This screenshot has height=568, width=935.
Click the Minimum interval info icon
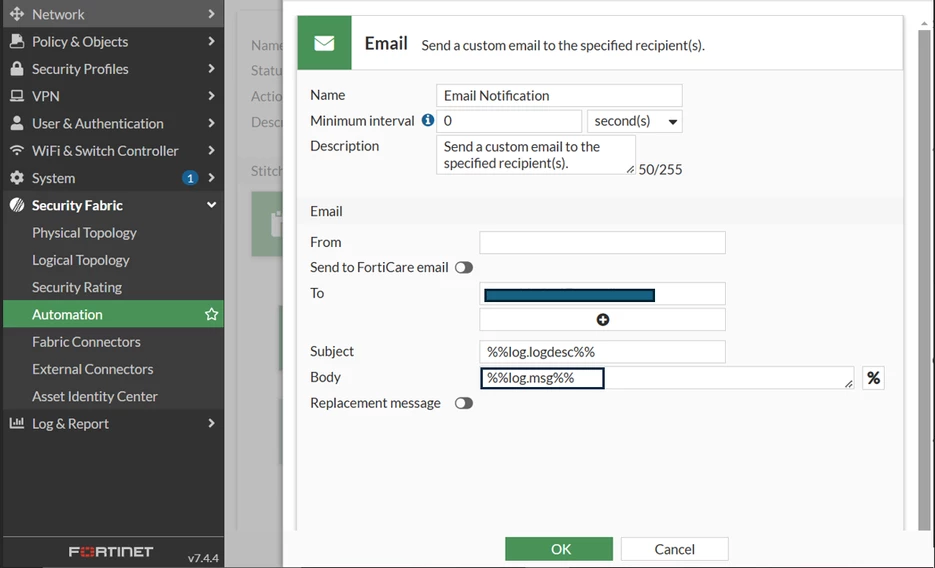click(x=428, y=120)
